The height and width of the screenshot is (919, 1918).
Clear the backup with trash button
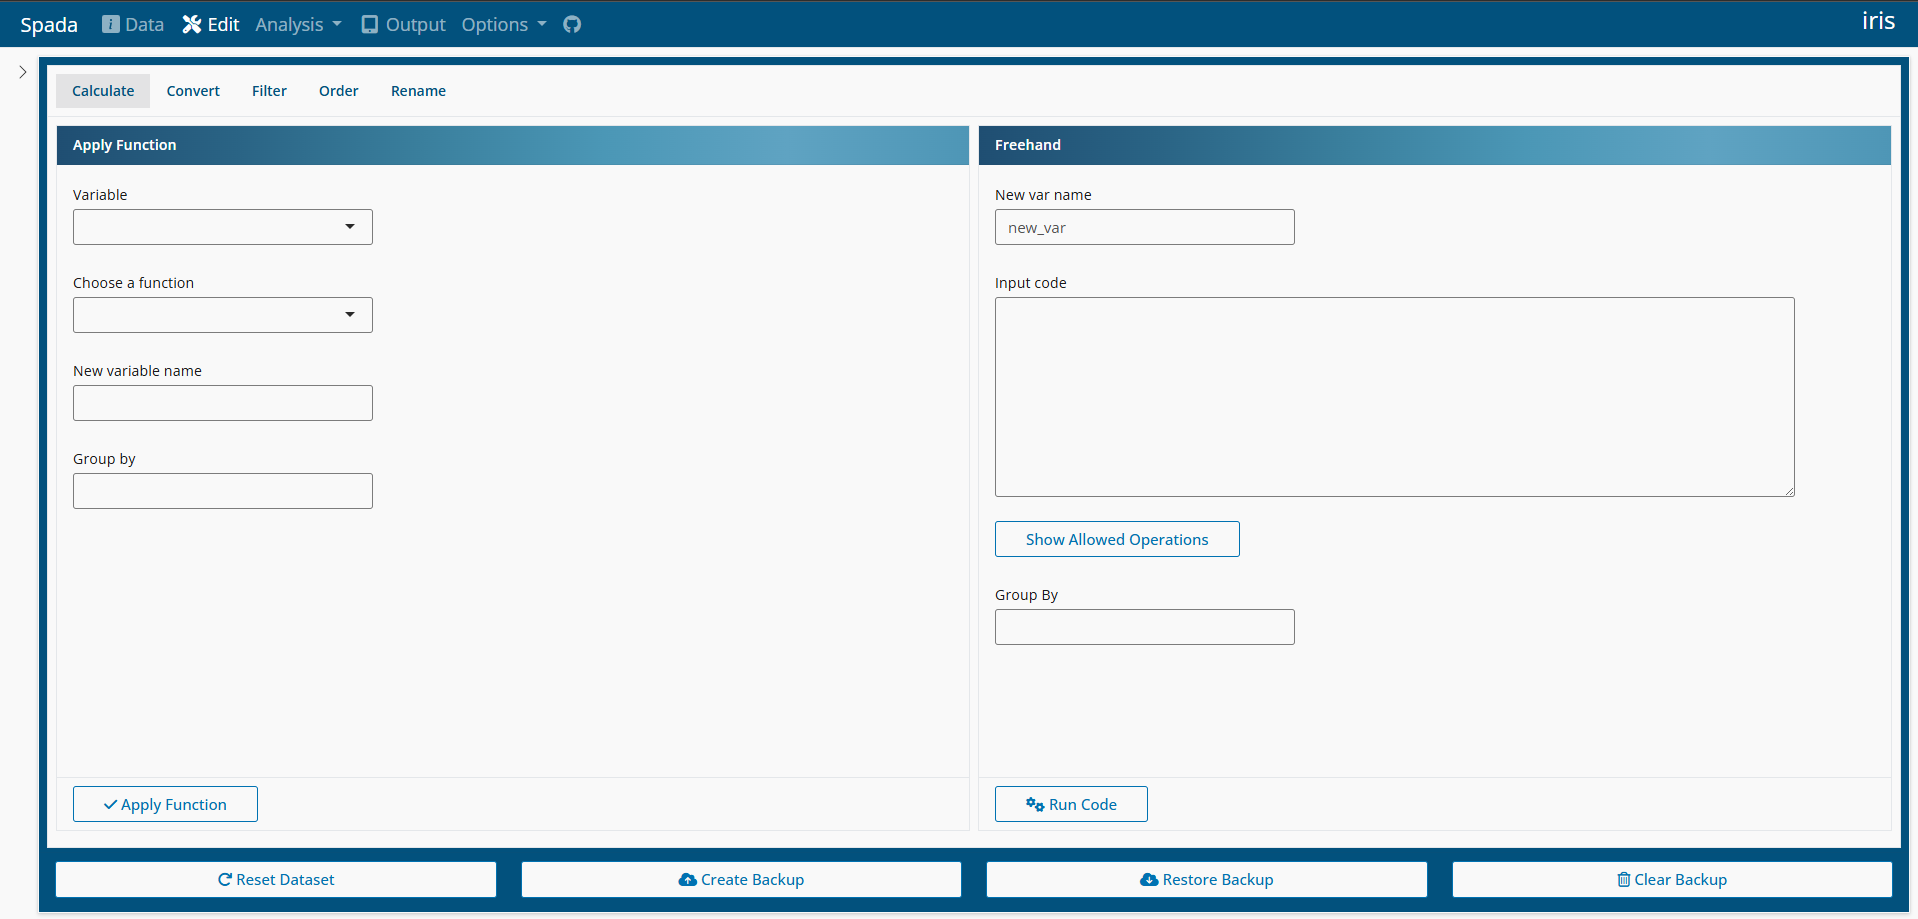pyautogui.click(x=1671, y=879)
